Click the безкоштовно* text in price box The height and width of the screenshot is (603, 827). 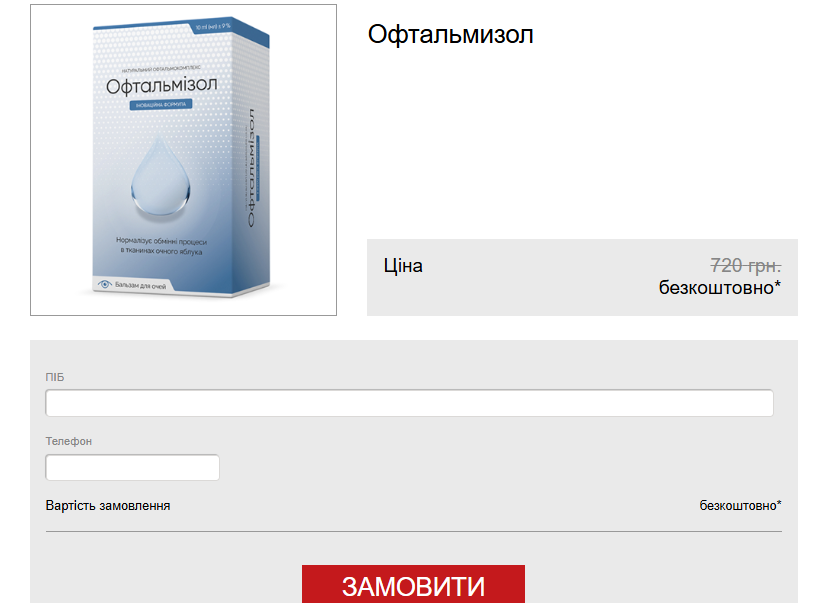[719, 288]
